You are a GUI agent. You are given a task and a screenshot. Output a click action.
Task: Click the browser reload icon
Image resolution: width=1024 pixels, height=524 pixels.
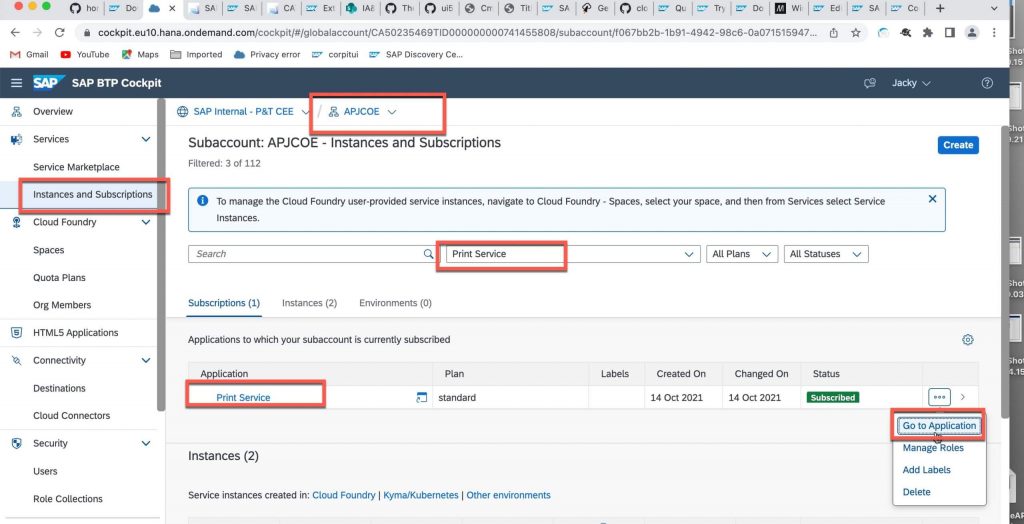pos(59,33)
